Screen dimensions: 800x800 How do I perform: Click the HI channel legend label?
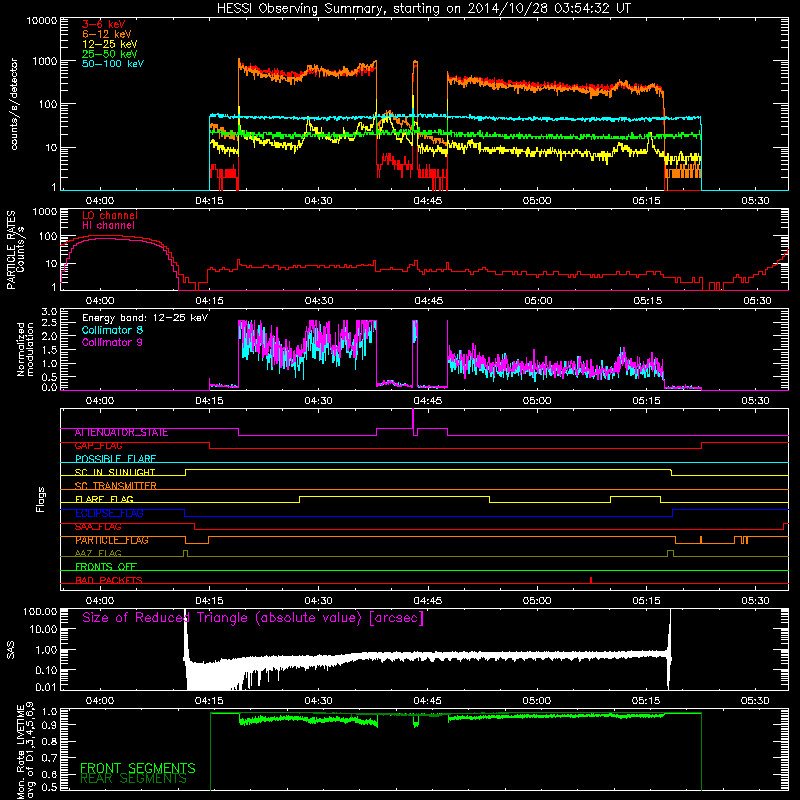pos(108,225)
